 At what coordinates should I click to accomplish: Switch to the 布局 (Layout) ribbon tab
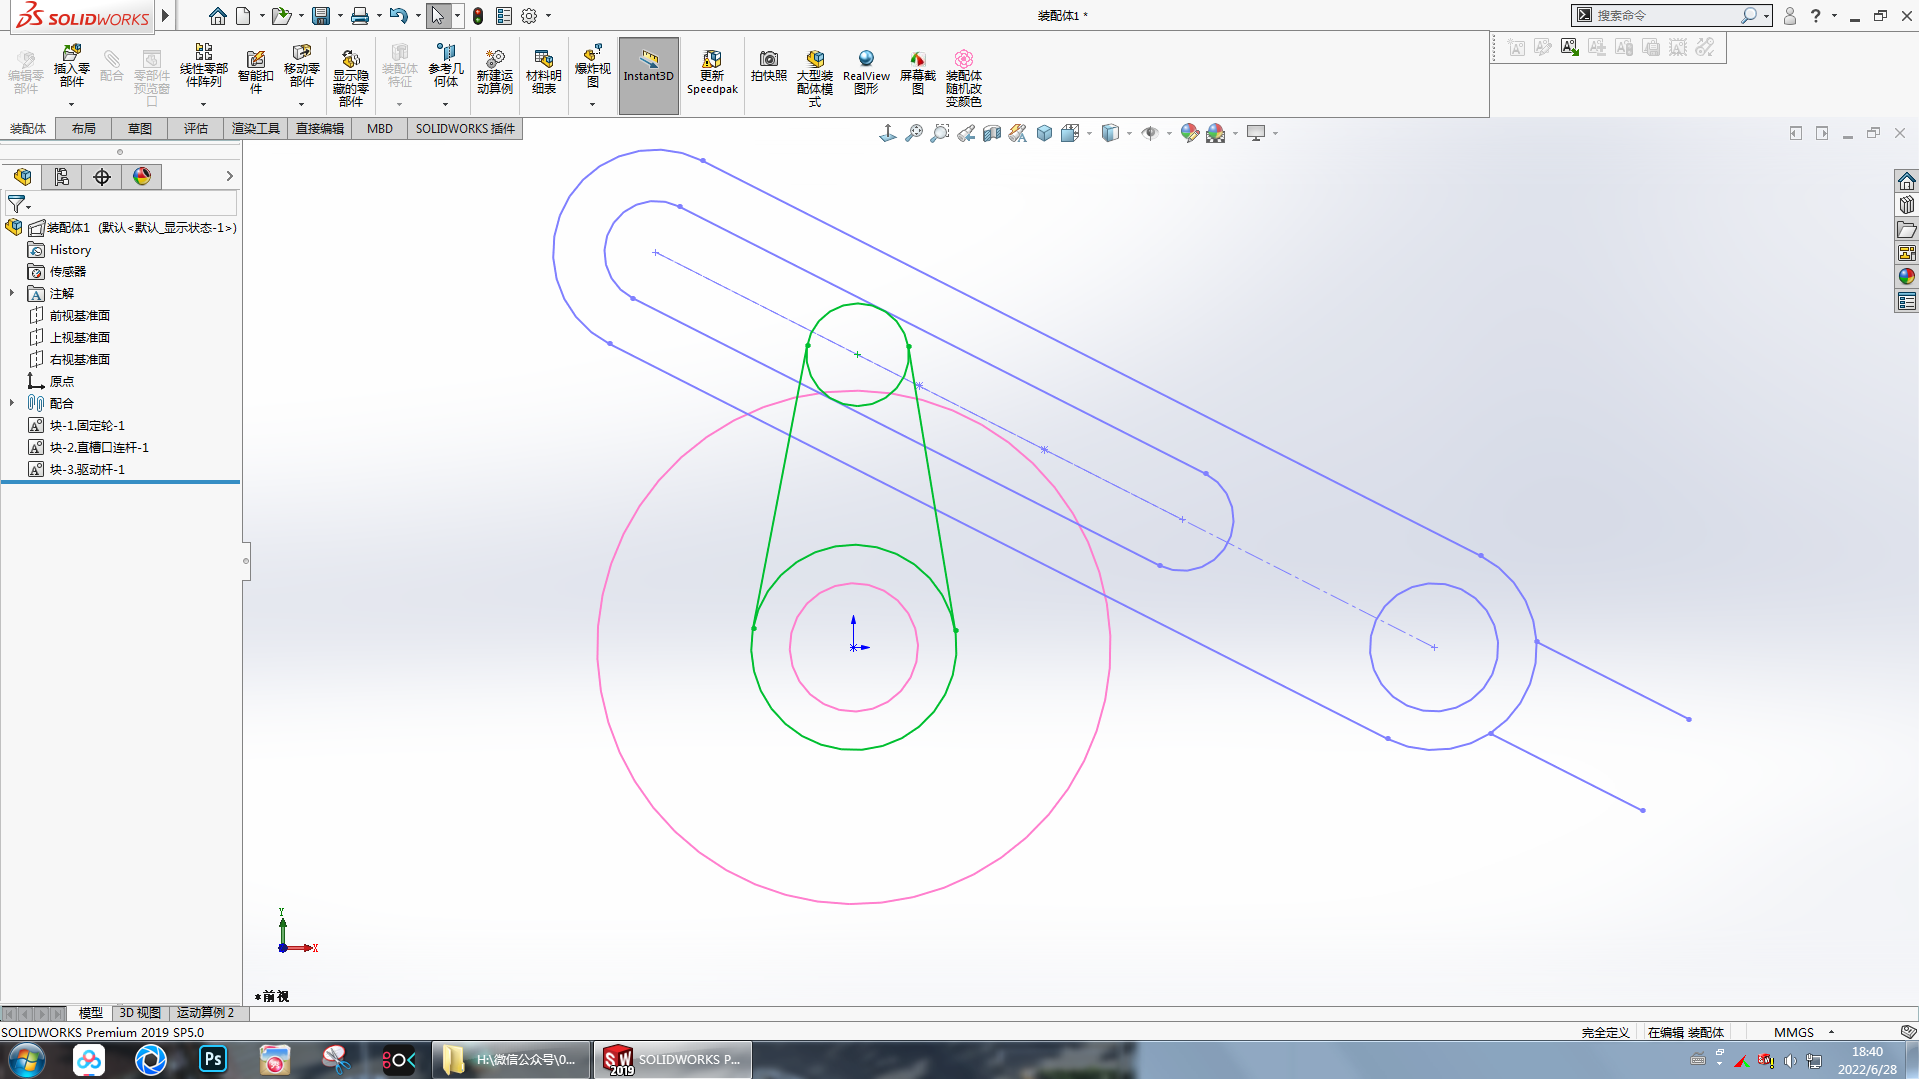coord(84,129)
